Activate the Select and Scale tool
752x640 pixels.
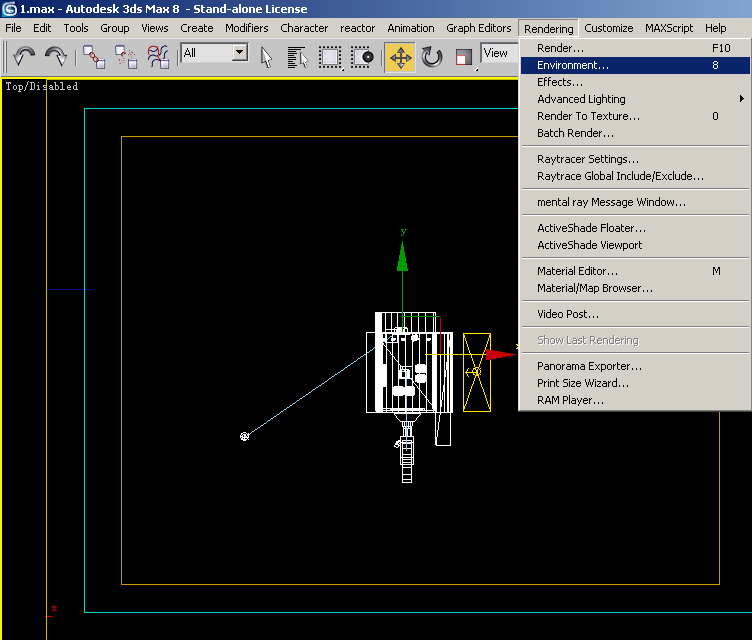pyautogui.click(x=463, y=57)
